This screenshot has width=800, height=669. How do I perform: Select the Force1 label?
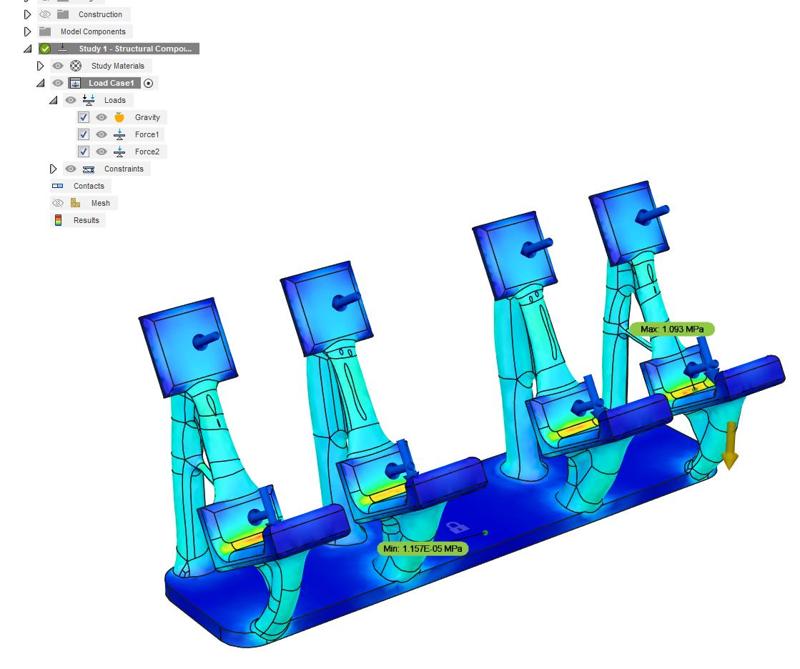[x=147, y=135]
